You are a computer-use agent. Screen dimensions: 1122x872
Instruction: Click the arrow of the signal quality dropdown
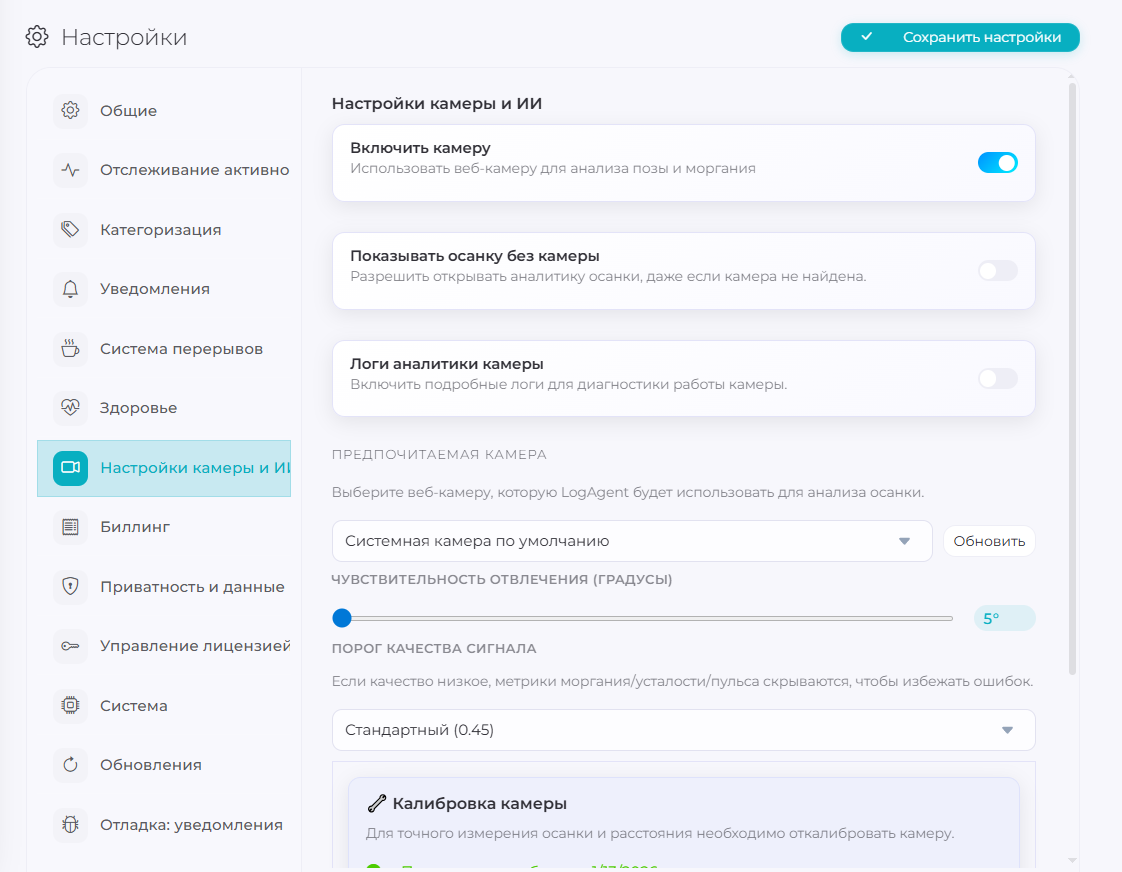[x=1008, y=730]
